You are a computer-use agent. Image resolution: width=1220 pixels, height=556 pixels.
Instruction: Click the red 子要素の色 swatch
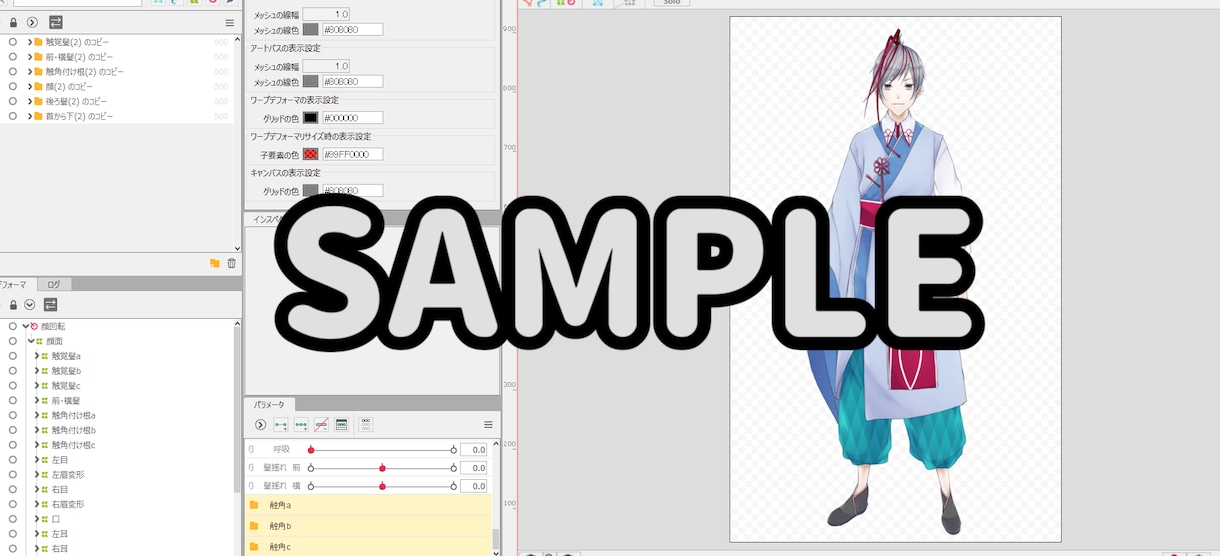[310, 154]
